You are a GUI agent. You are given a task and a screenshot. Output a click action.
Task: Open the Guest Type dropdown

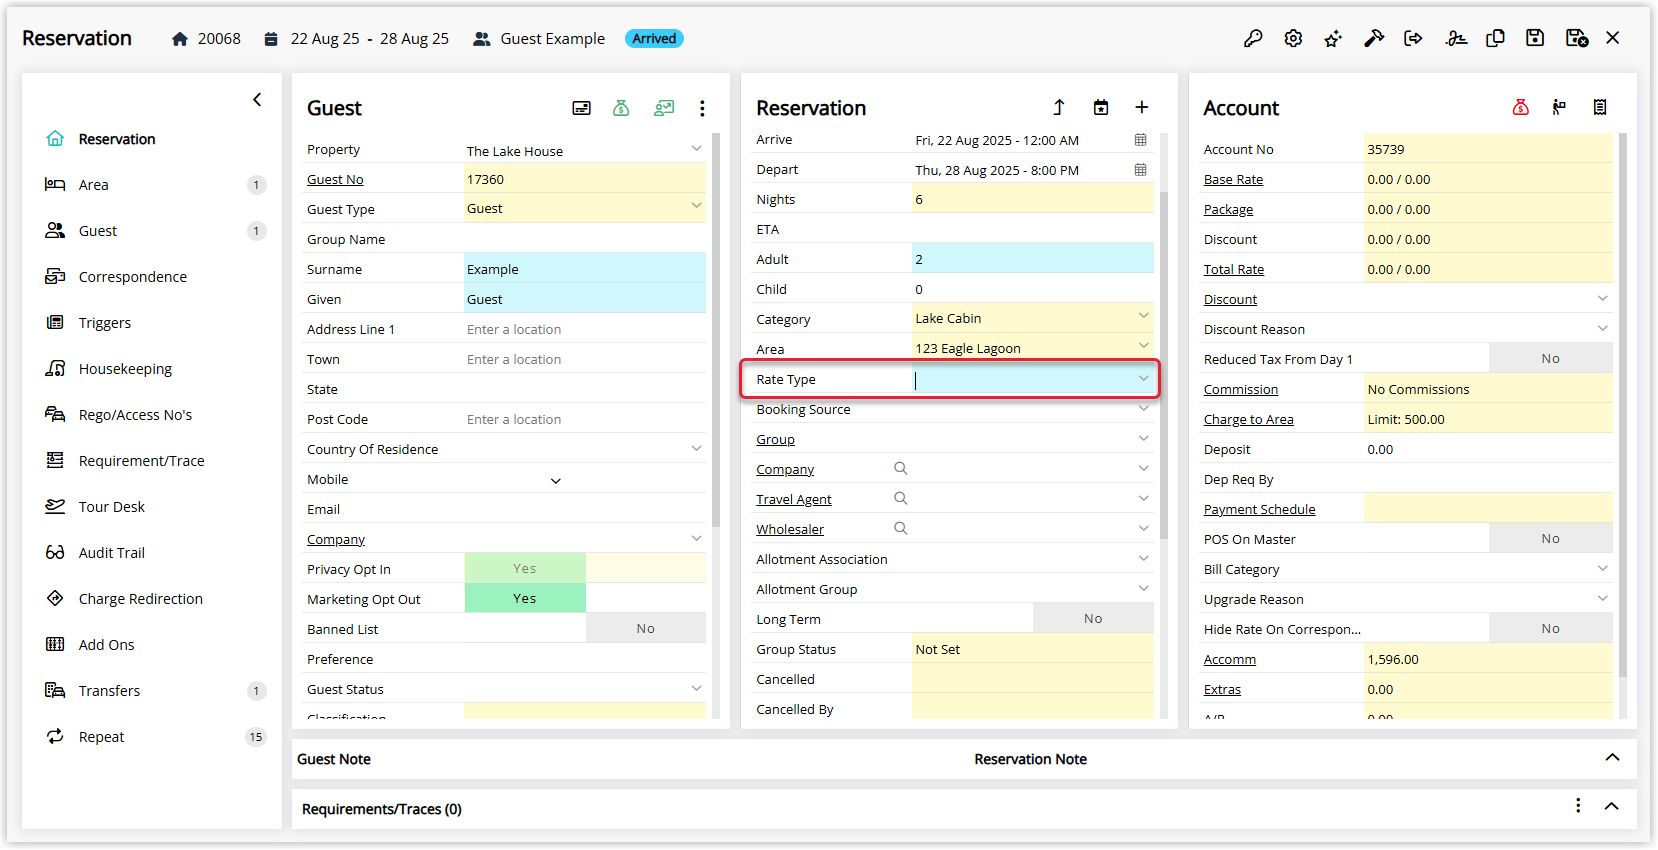pos(696,206)
